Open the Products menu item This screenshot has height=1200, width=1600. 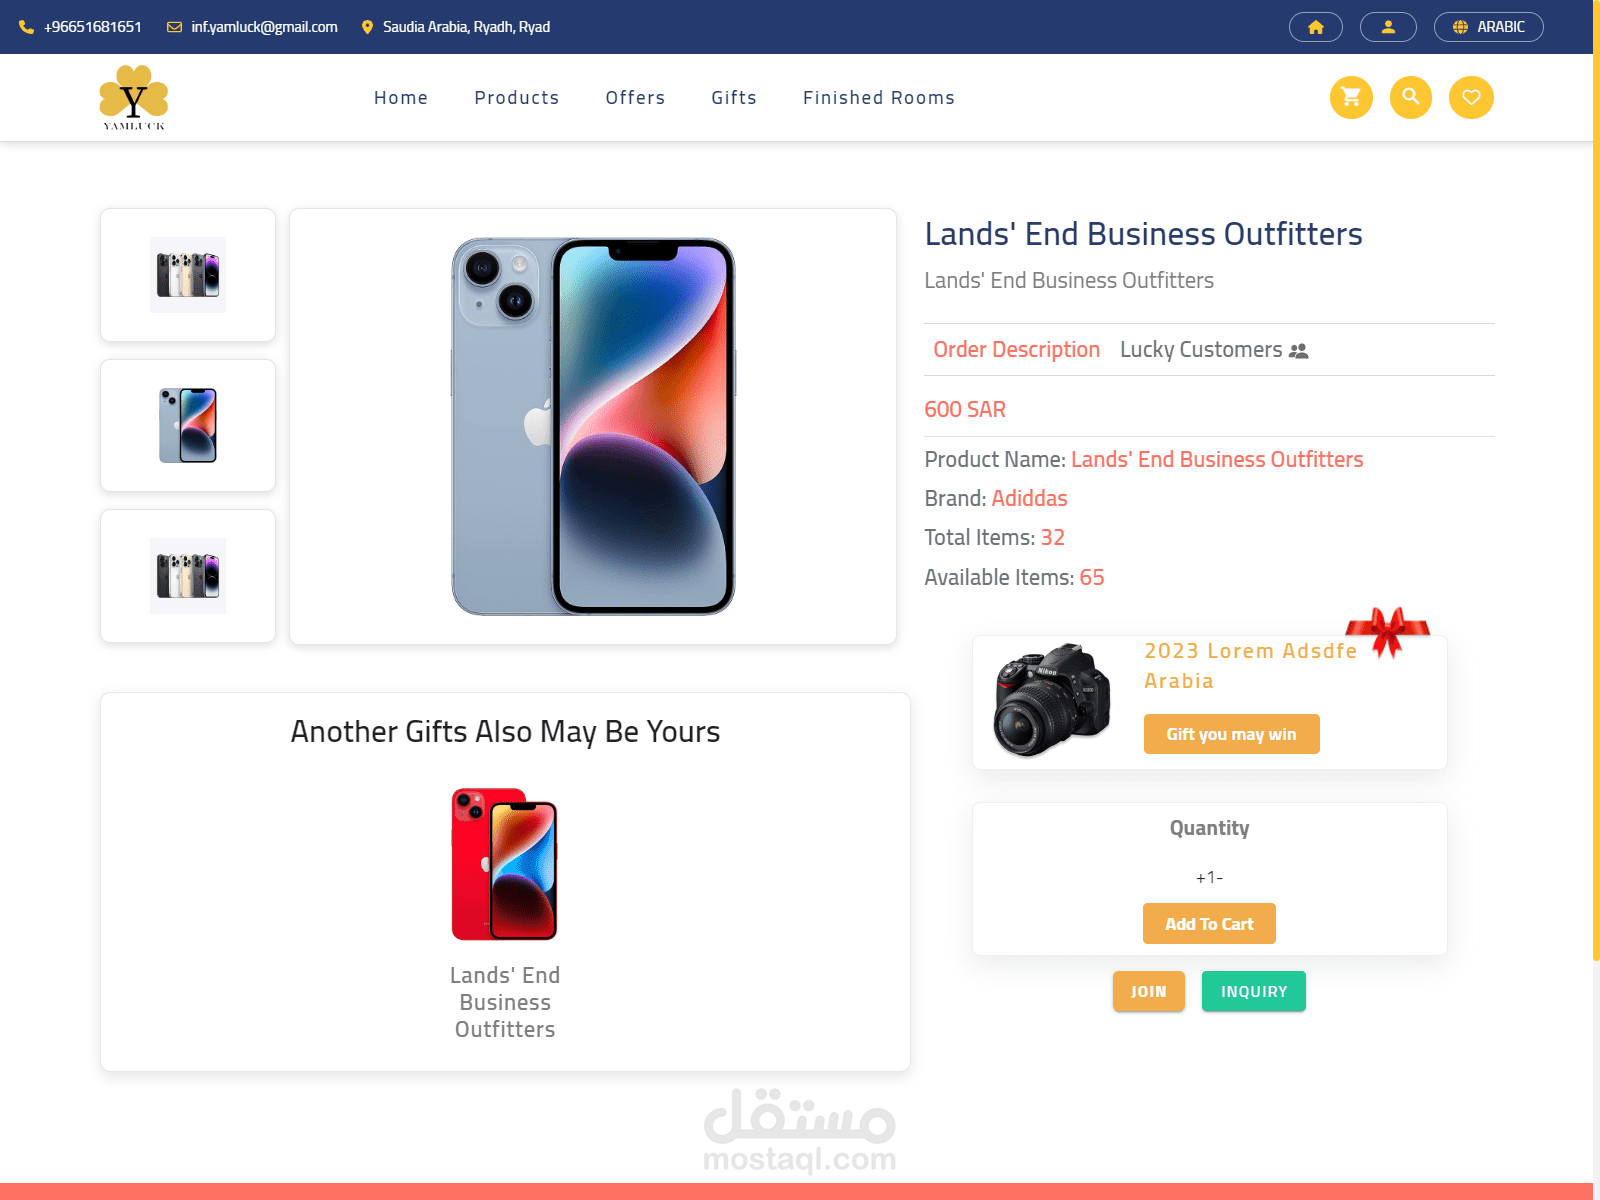point(517,97)
